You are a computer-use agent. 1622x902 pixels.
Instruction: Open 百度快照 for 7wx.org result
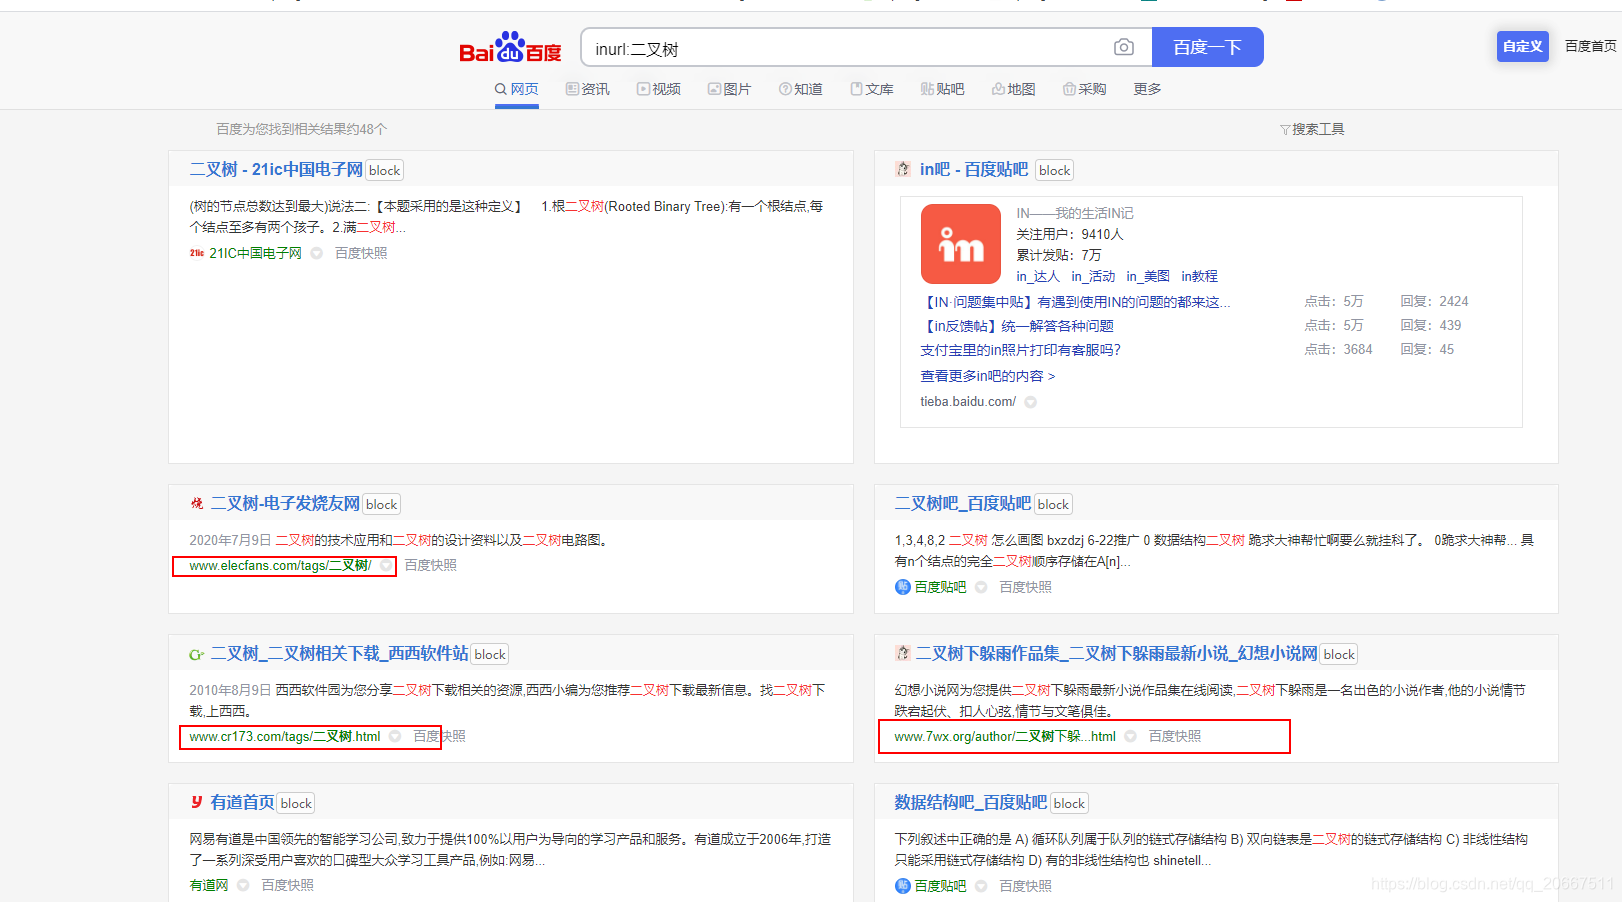click(x=1175, y=736)
